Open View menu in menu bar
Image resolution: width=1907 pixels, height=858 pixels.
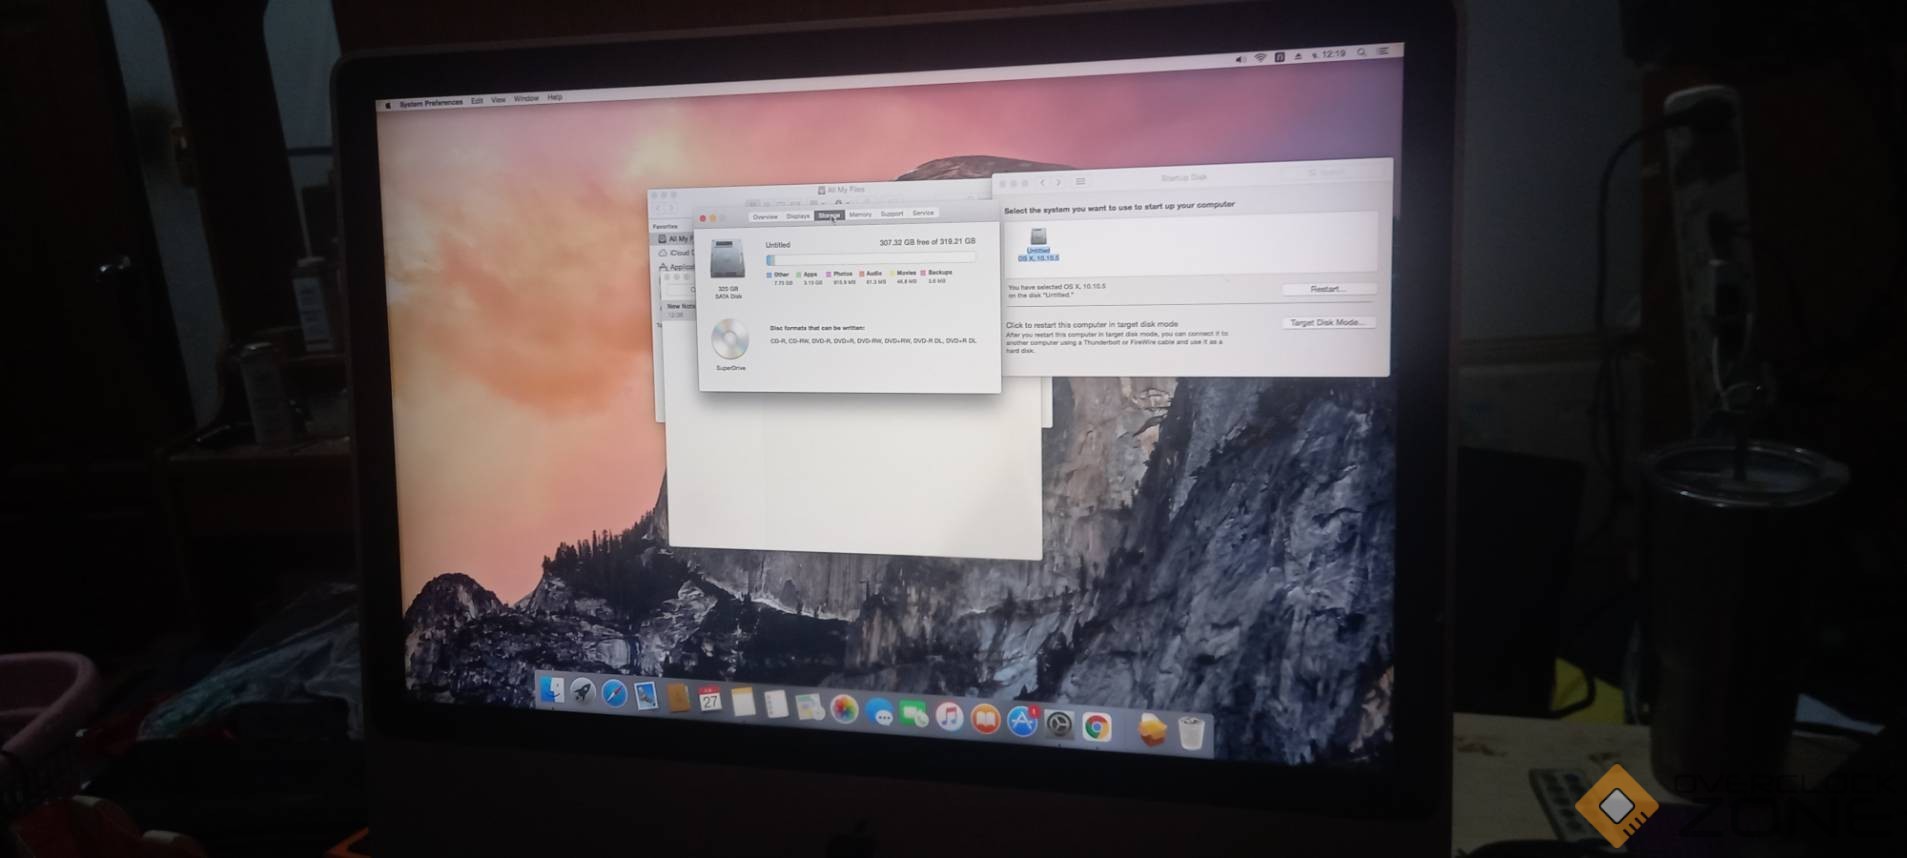498,100
